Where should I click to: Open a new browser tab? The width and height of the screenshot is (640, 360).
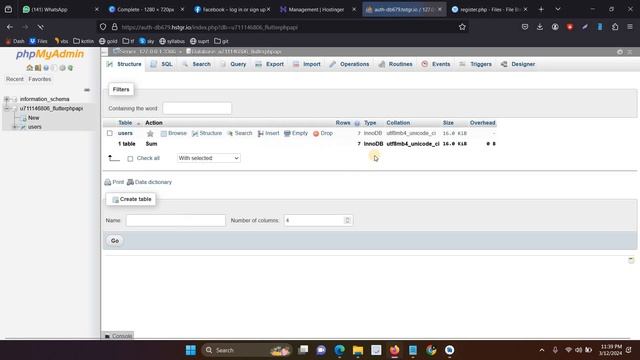coord(541,9)
